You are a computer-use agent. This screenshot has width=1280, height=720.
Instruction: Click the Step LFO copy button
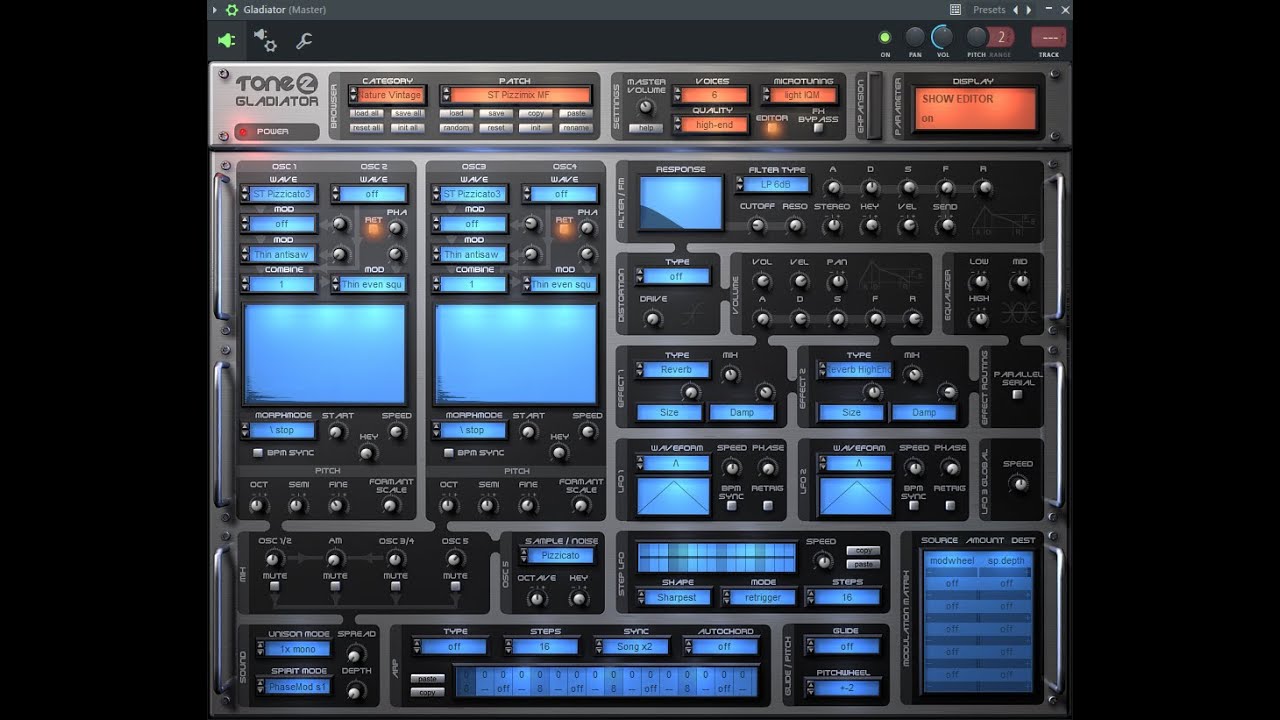coord(862,551)
